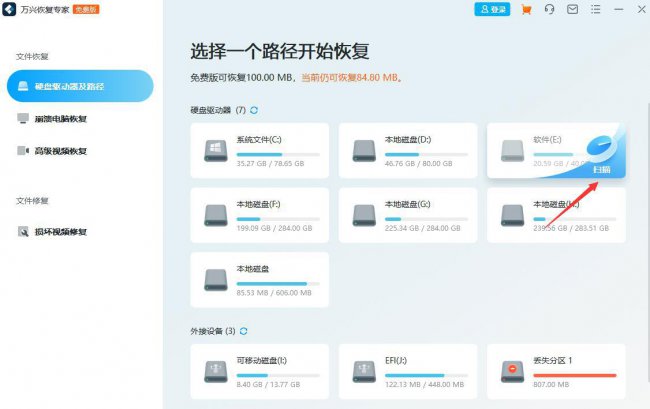
Task: Refresh the 硬盘驱动器 (7) list
Action: pyautogui.click(x=254, y=110)
